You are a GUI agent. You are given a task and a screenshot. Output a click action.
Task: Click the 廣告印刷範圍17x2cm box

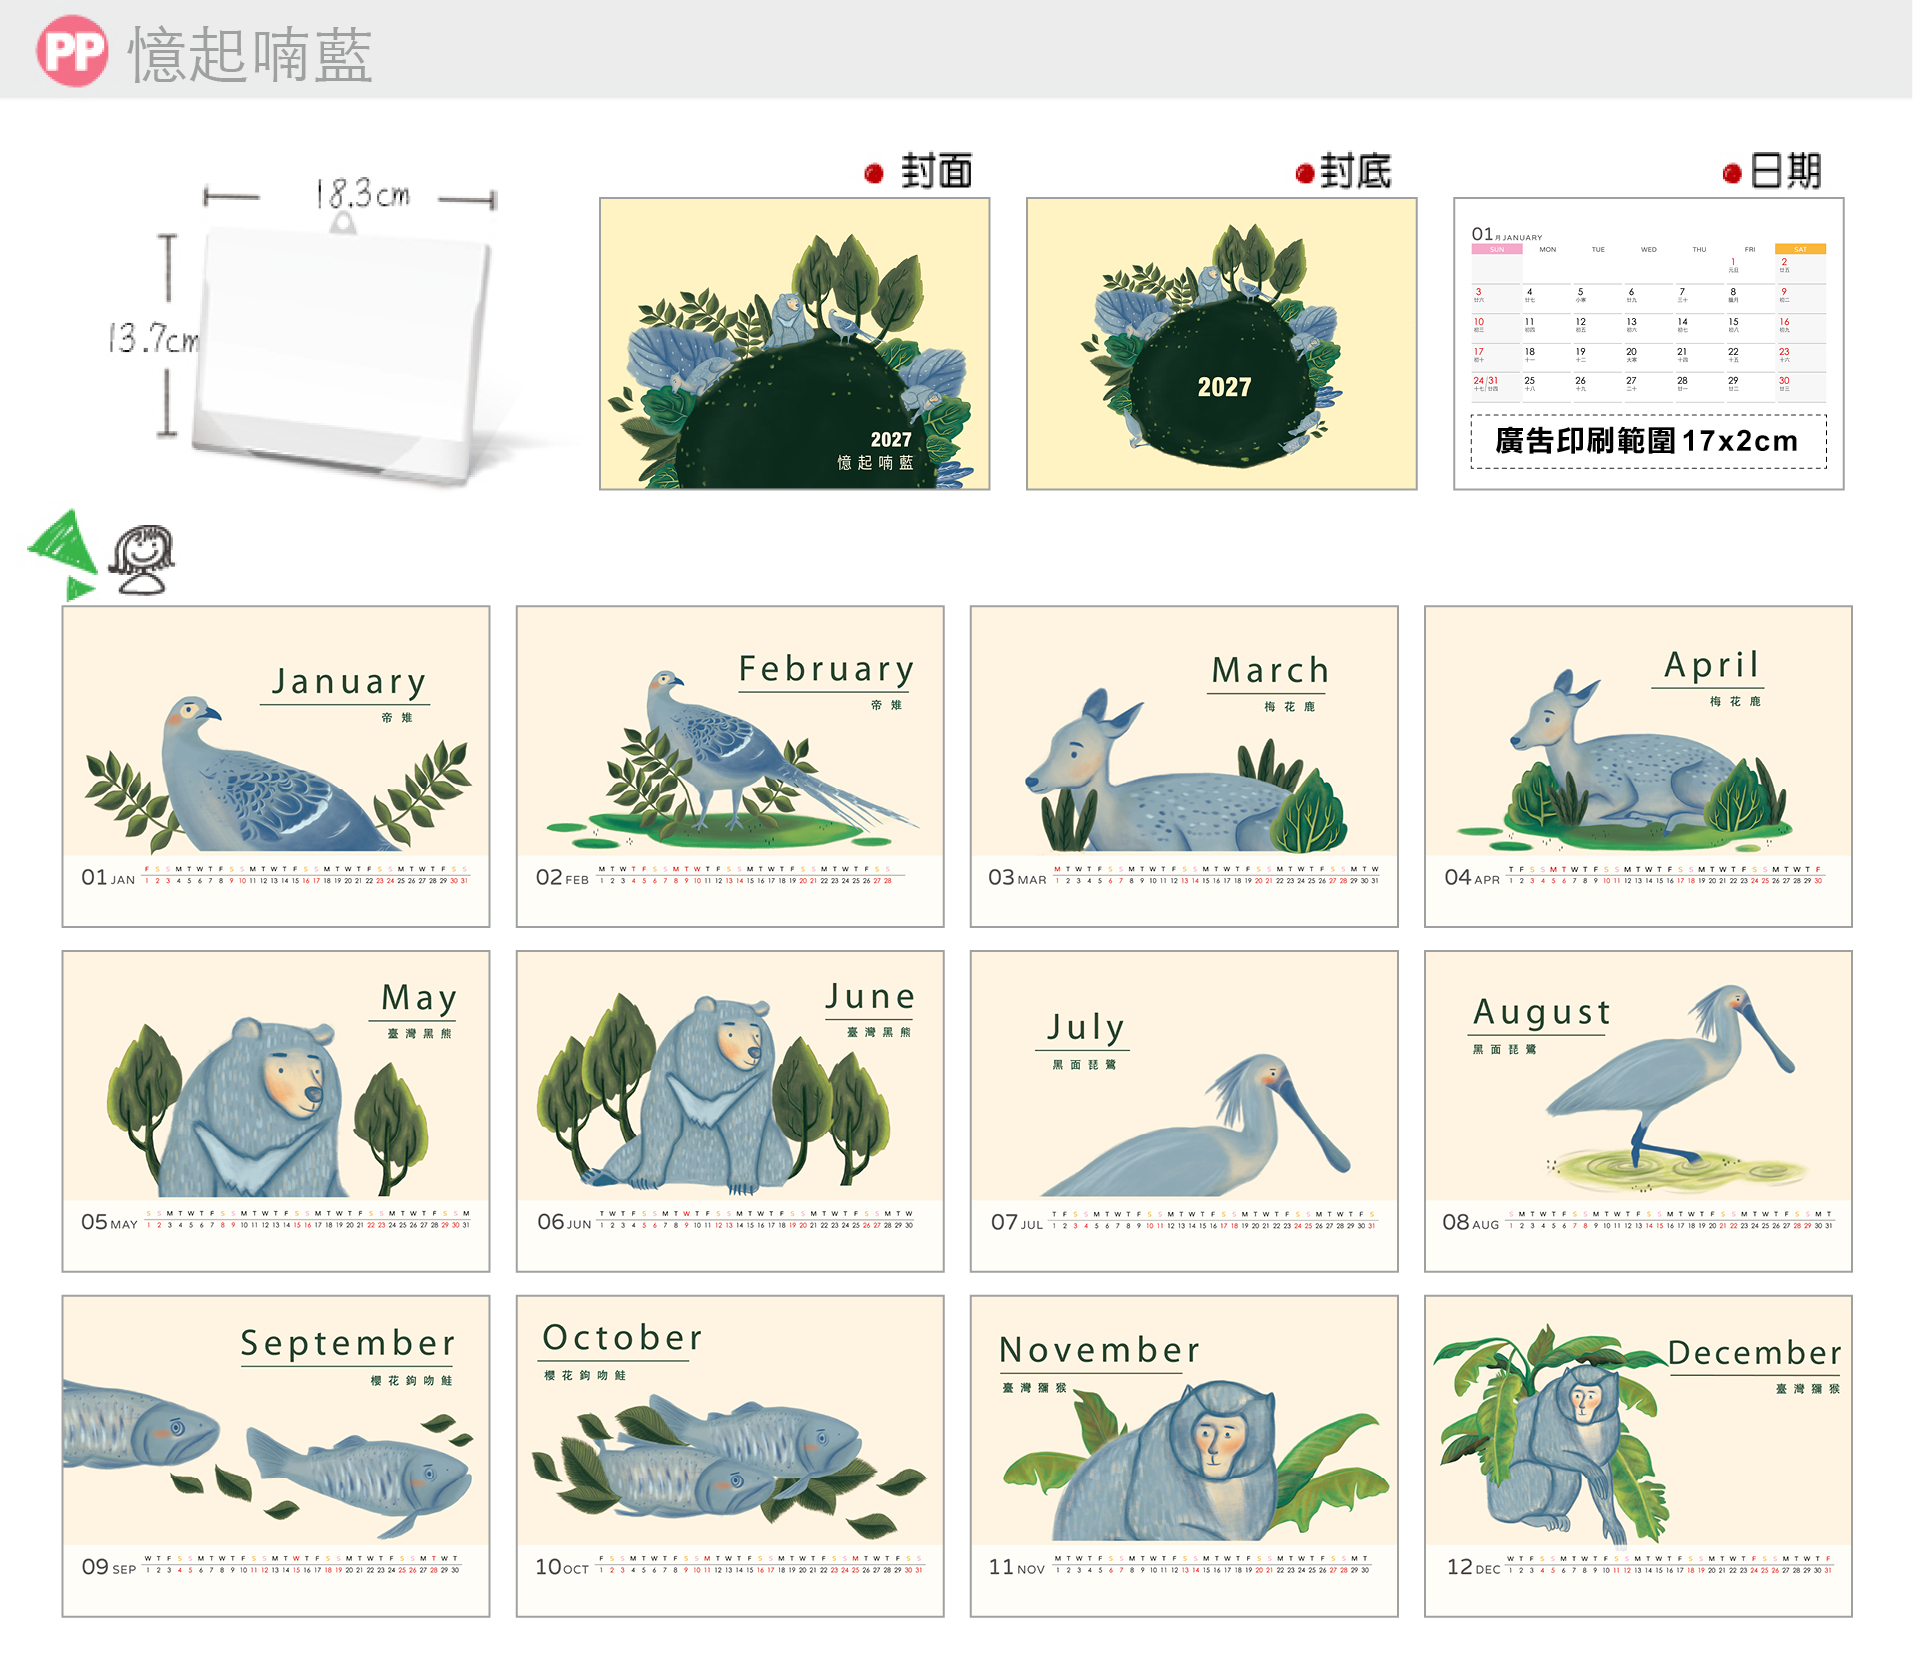point(1649,441)
